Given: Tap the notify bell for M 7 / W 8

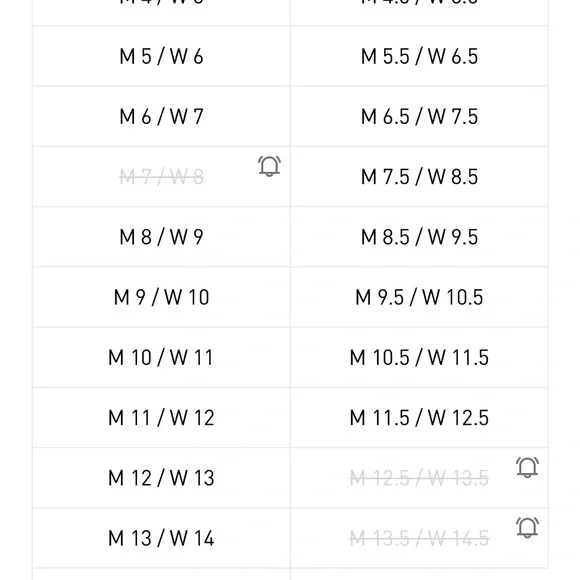Looking at the screenshot, I should tap(269, 166).
